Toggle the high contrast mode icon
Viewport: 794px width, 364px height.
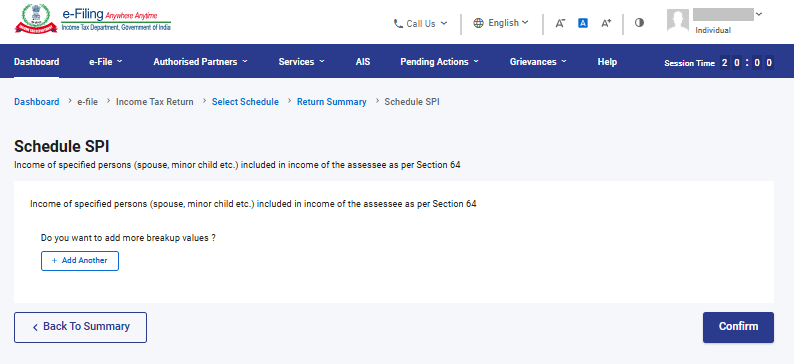[x=639, y=23]
